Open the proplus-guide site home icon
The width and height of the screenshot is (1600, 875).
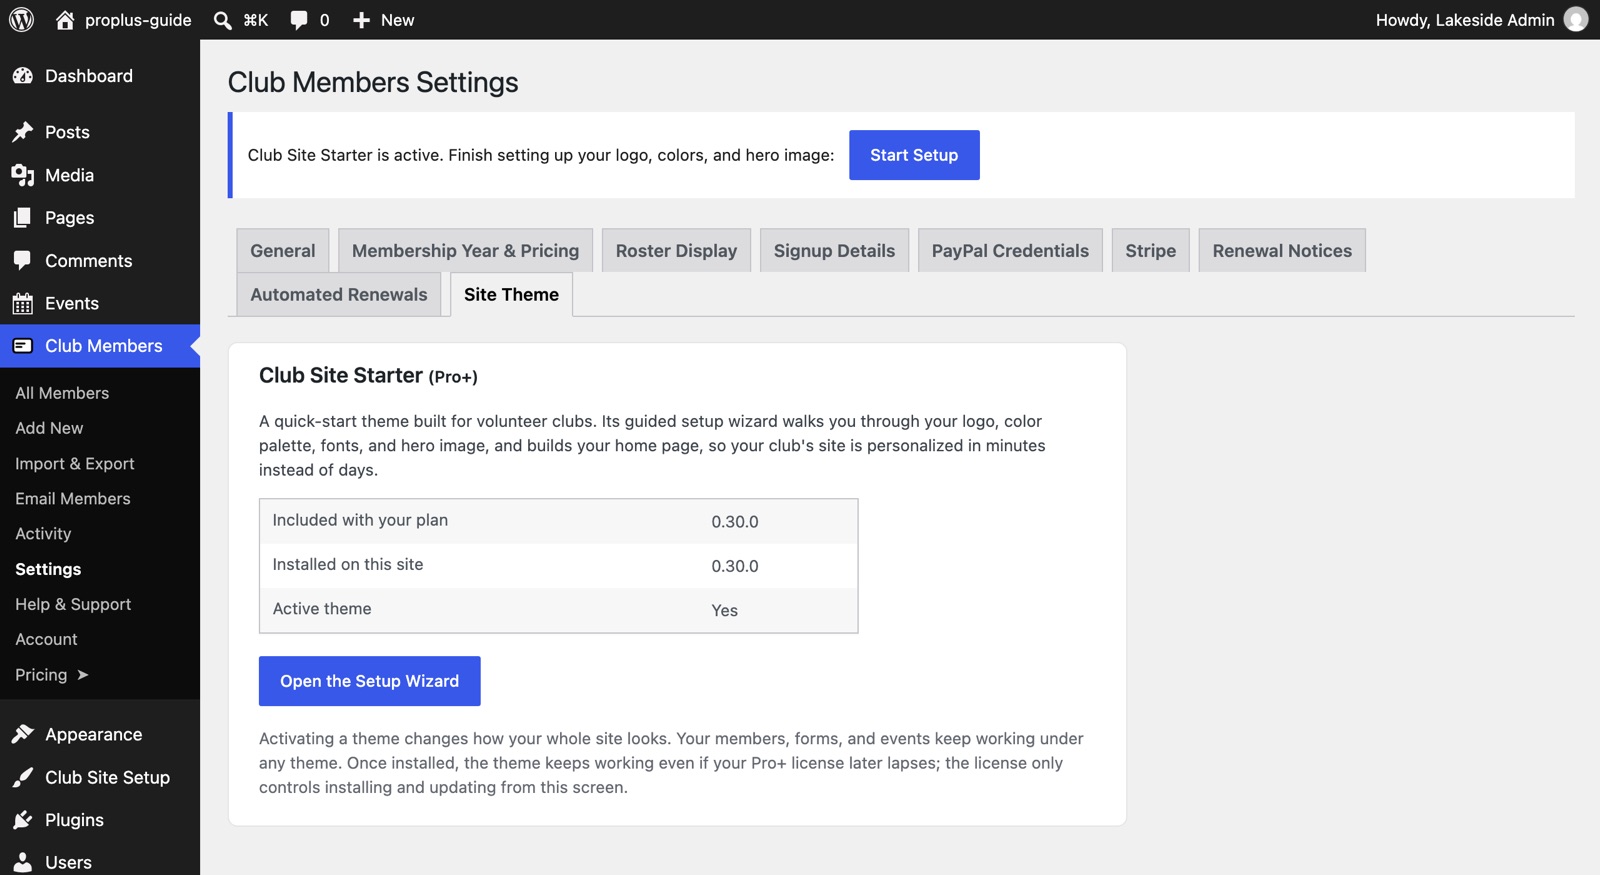tap(65, 20)
